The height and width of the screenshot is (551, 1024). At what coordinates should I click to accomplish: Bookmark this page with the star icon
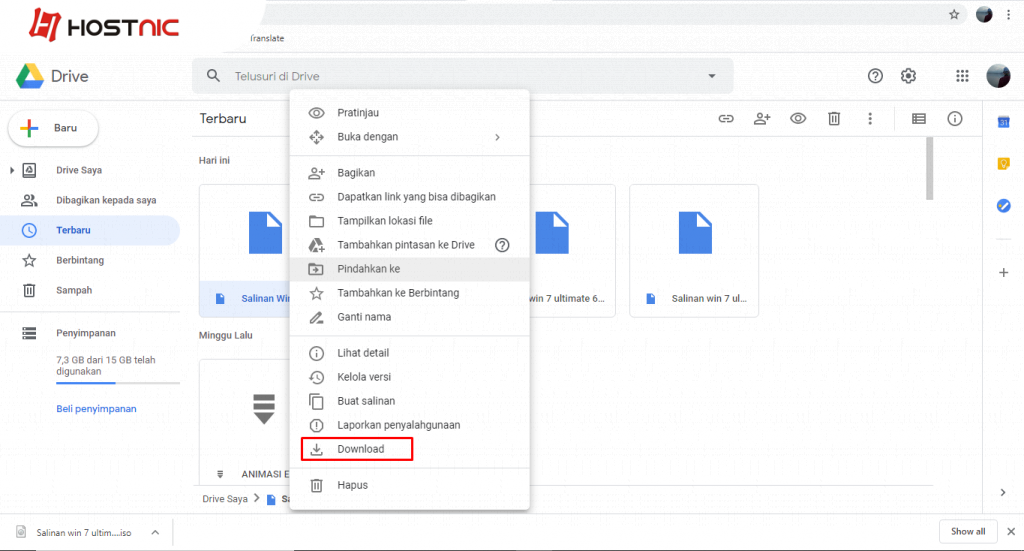(x=954, y=15)
